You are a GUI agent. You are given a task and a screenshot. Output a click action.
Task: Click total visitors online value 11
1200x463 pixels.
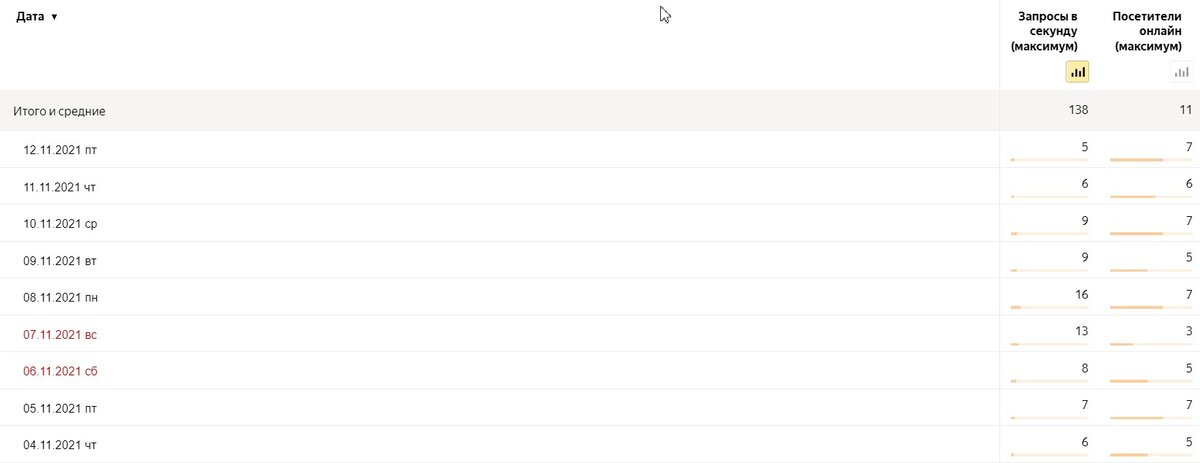click(1186, 110)
